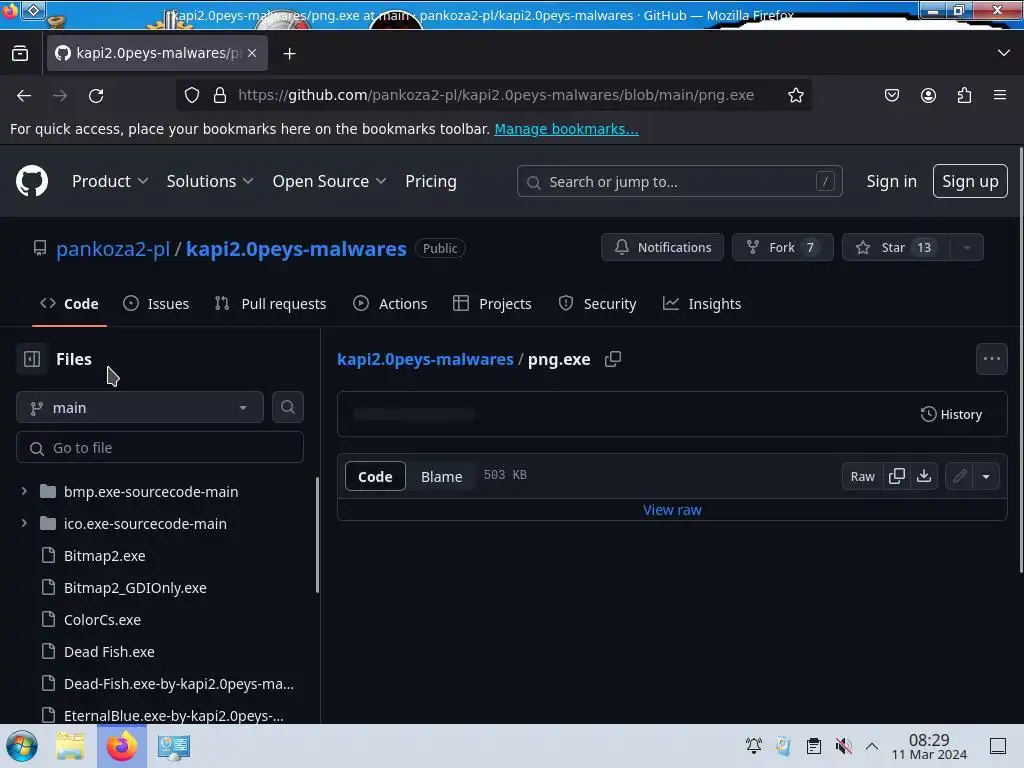Collapse the file tree side panel icon
1024x768 pixels.
31,359
